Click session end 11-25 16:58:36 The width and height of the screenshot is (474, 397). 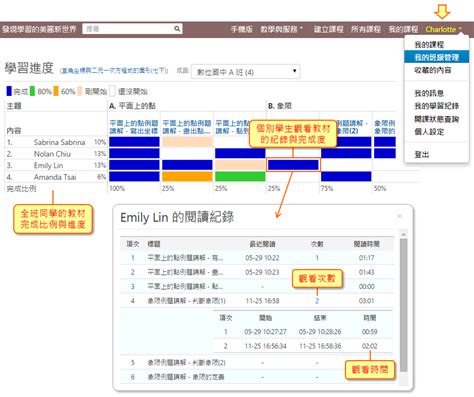[x=320, y=346]
